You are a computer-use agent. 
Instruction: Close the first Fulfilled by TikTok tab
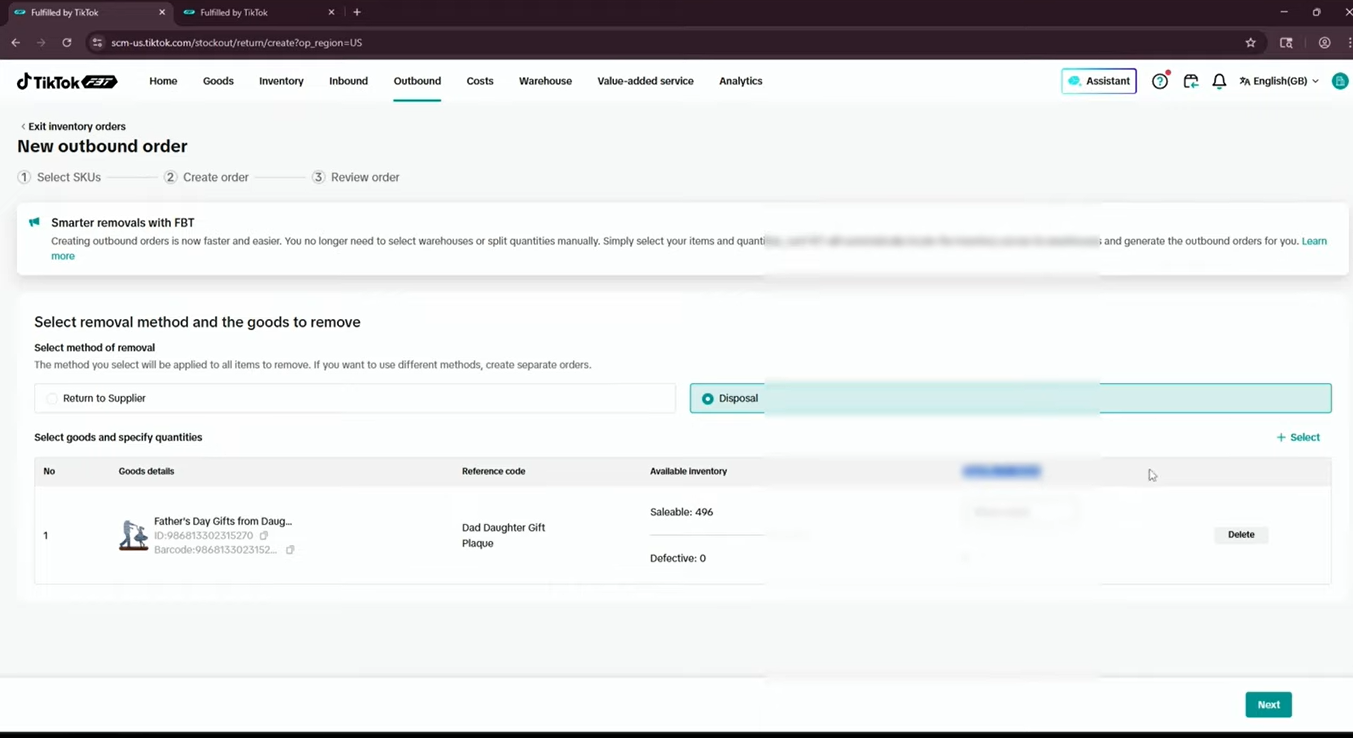(x=162, y=12)
